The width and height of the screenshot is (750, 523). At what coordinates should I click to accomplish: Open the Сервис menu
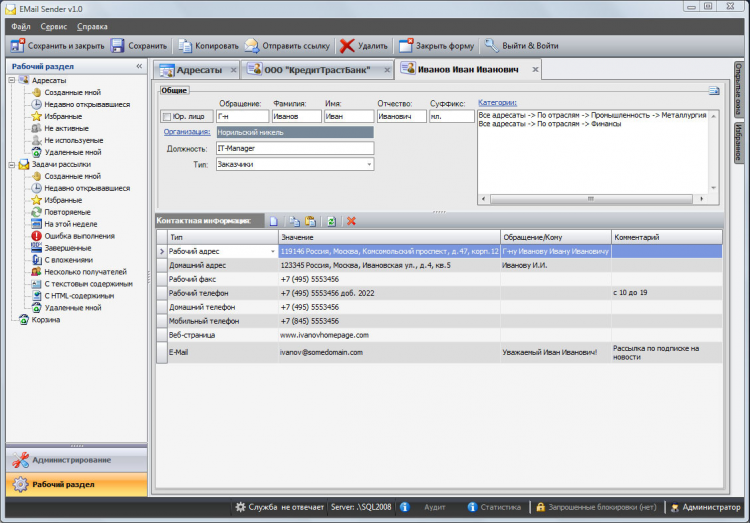coord(54,25)
